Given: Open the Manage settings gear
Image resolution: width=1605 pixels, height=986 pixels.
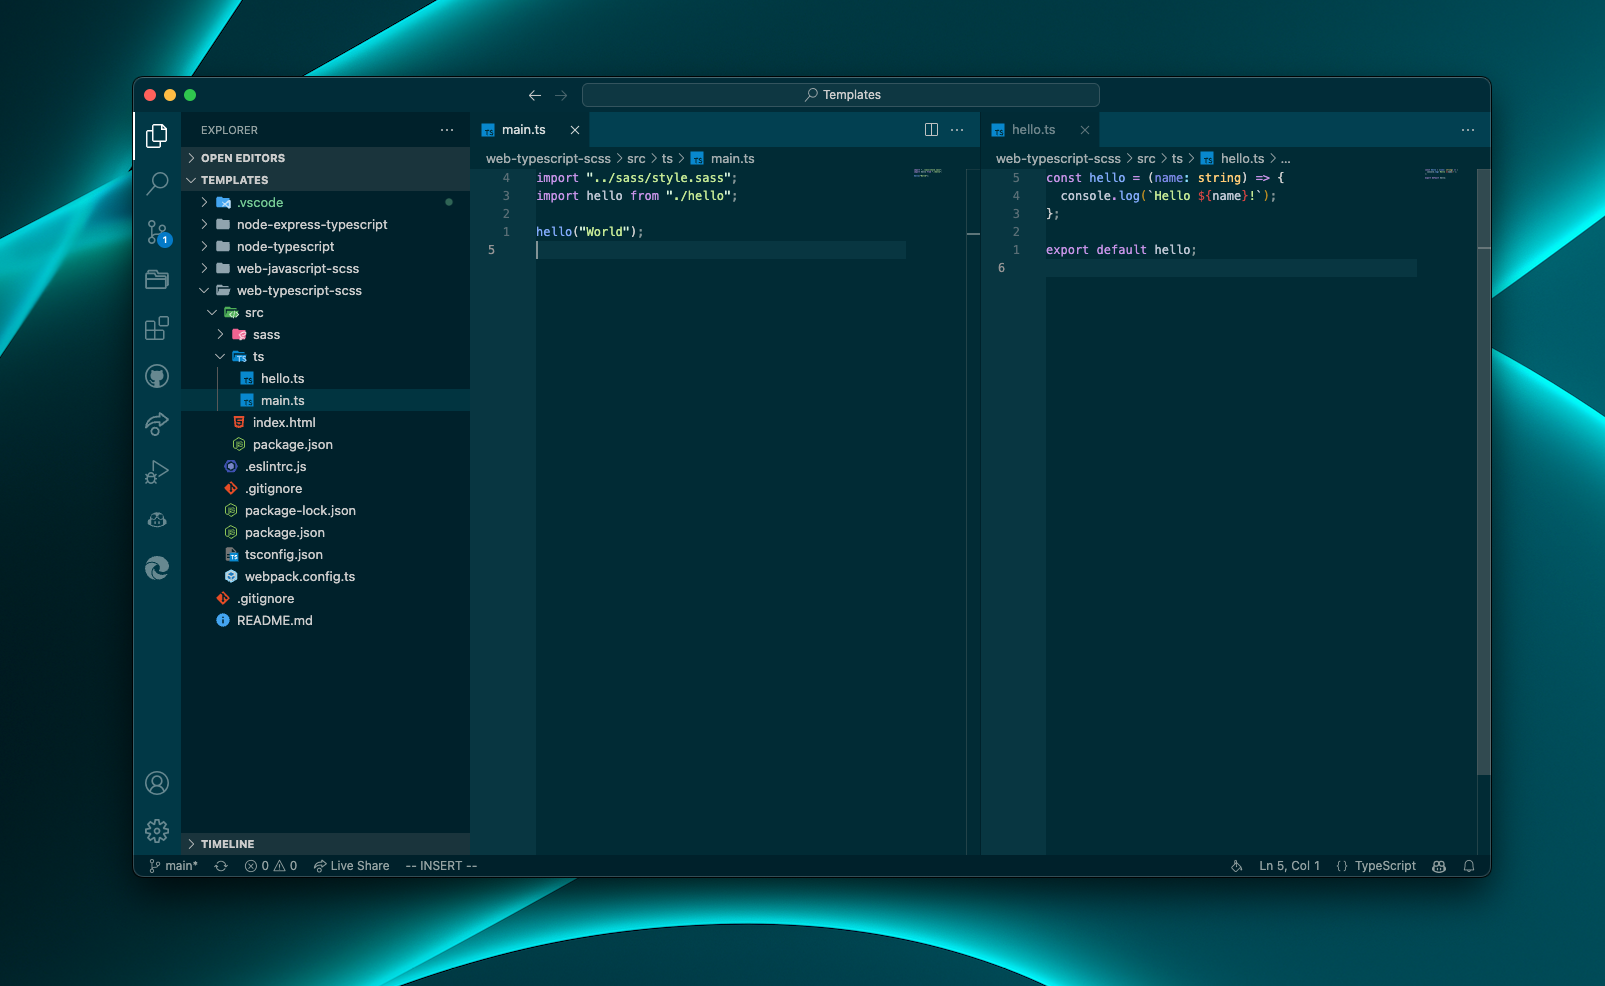Looking at the screenshot, I should tap(156, 831).
